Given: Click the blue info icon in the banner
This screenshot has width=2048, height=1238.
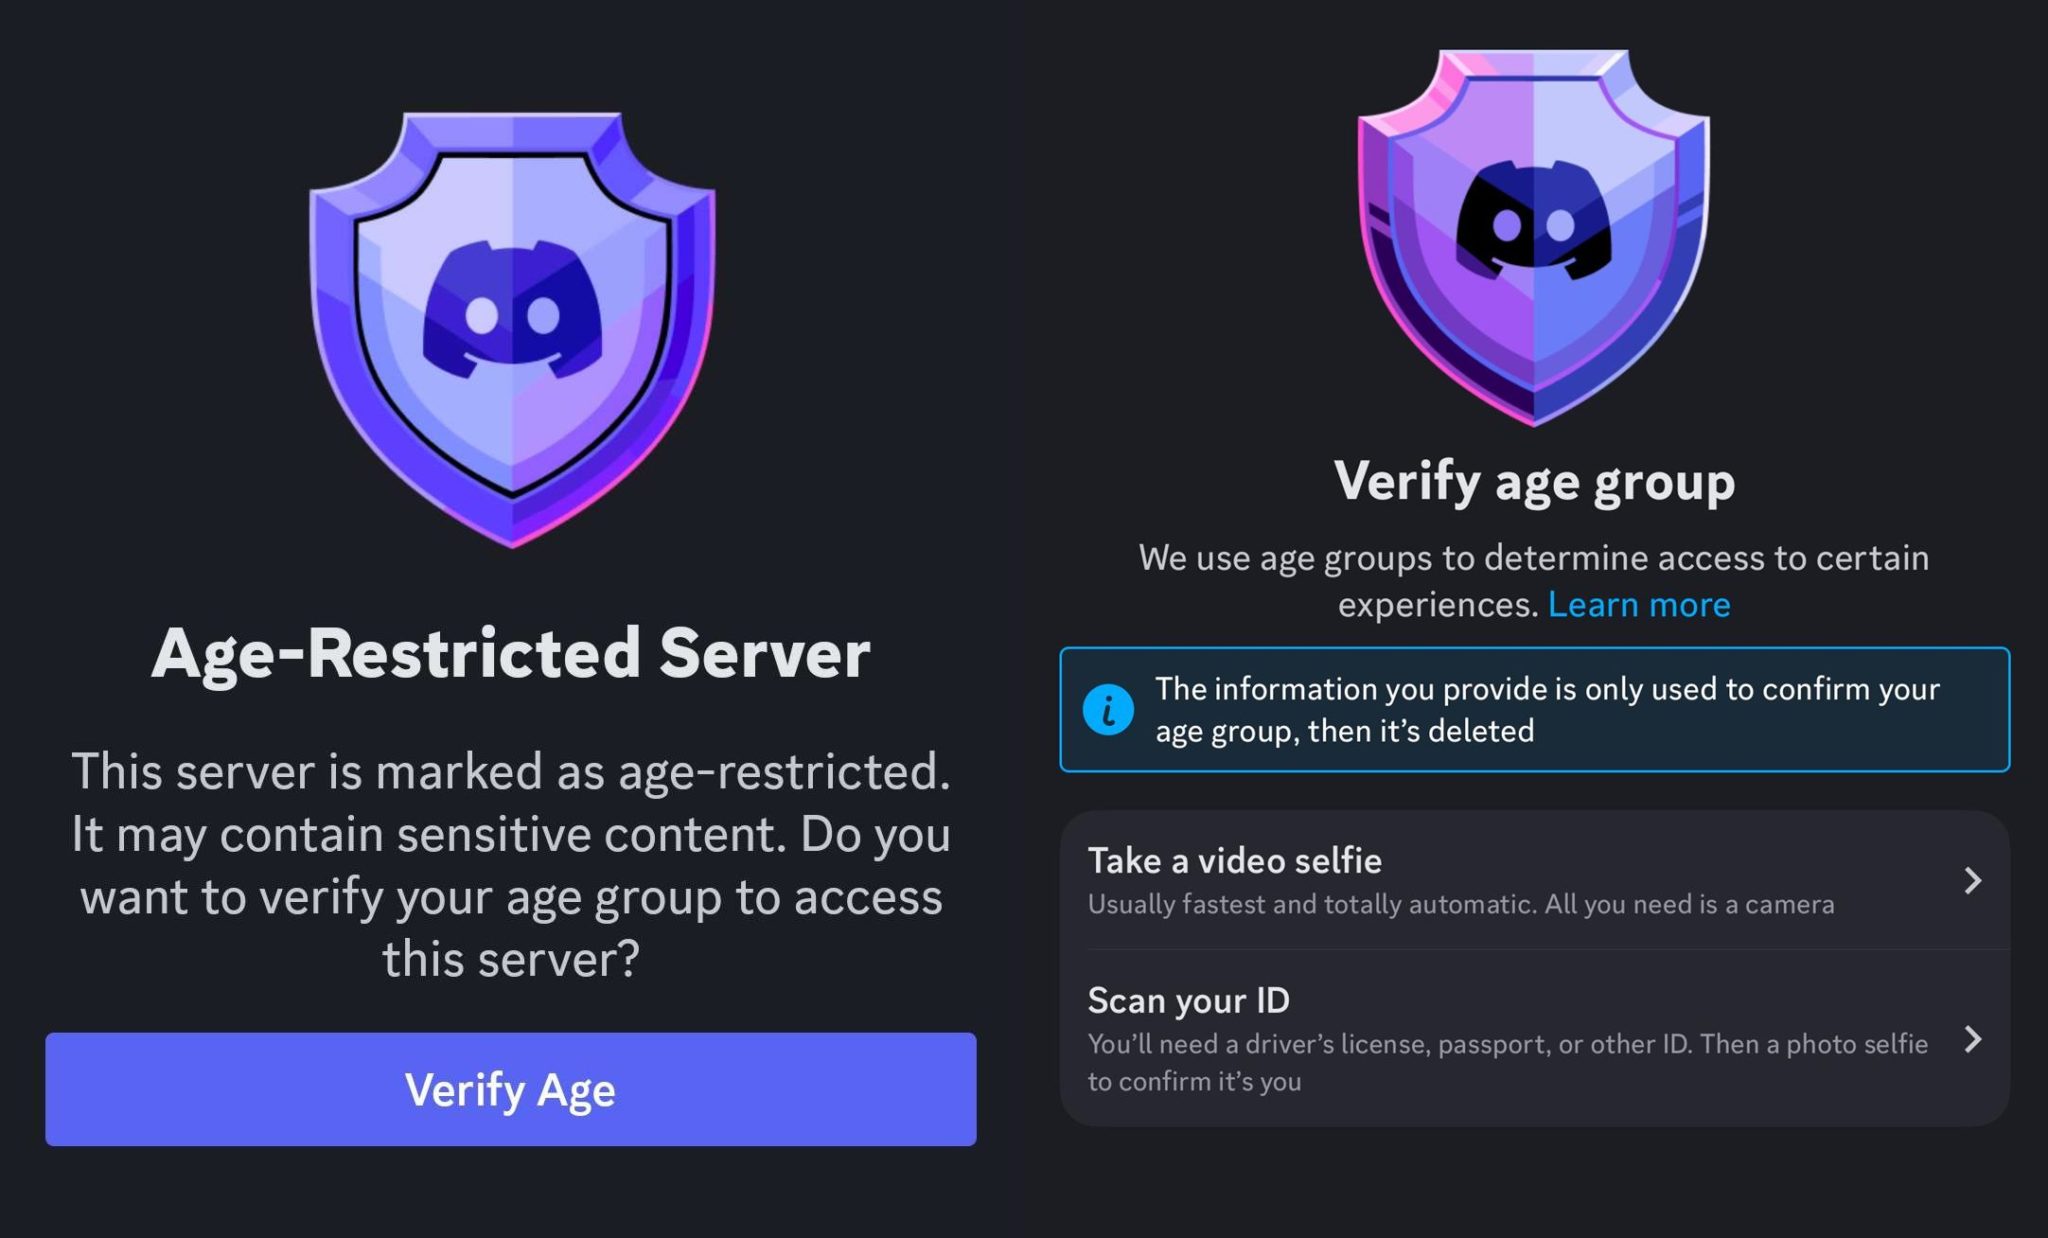Looking at the screenshot, I should coord(1108,710).
